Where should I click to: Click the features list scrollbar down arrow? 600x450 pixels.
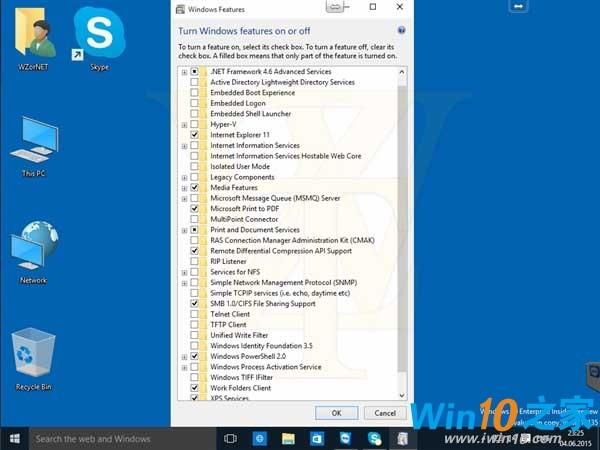(x=402, y=395)
